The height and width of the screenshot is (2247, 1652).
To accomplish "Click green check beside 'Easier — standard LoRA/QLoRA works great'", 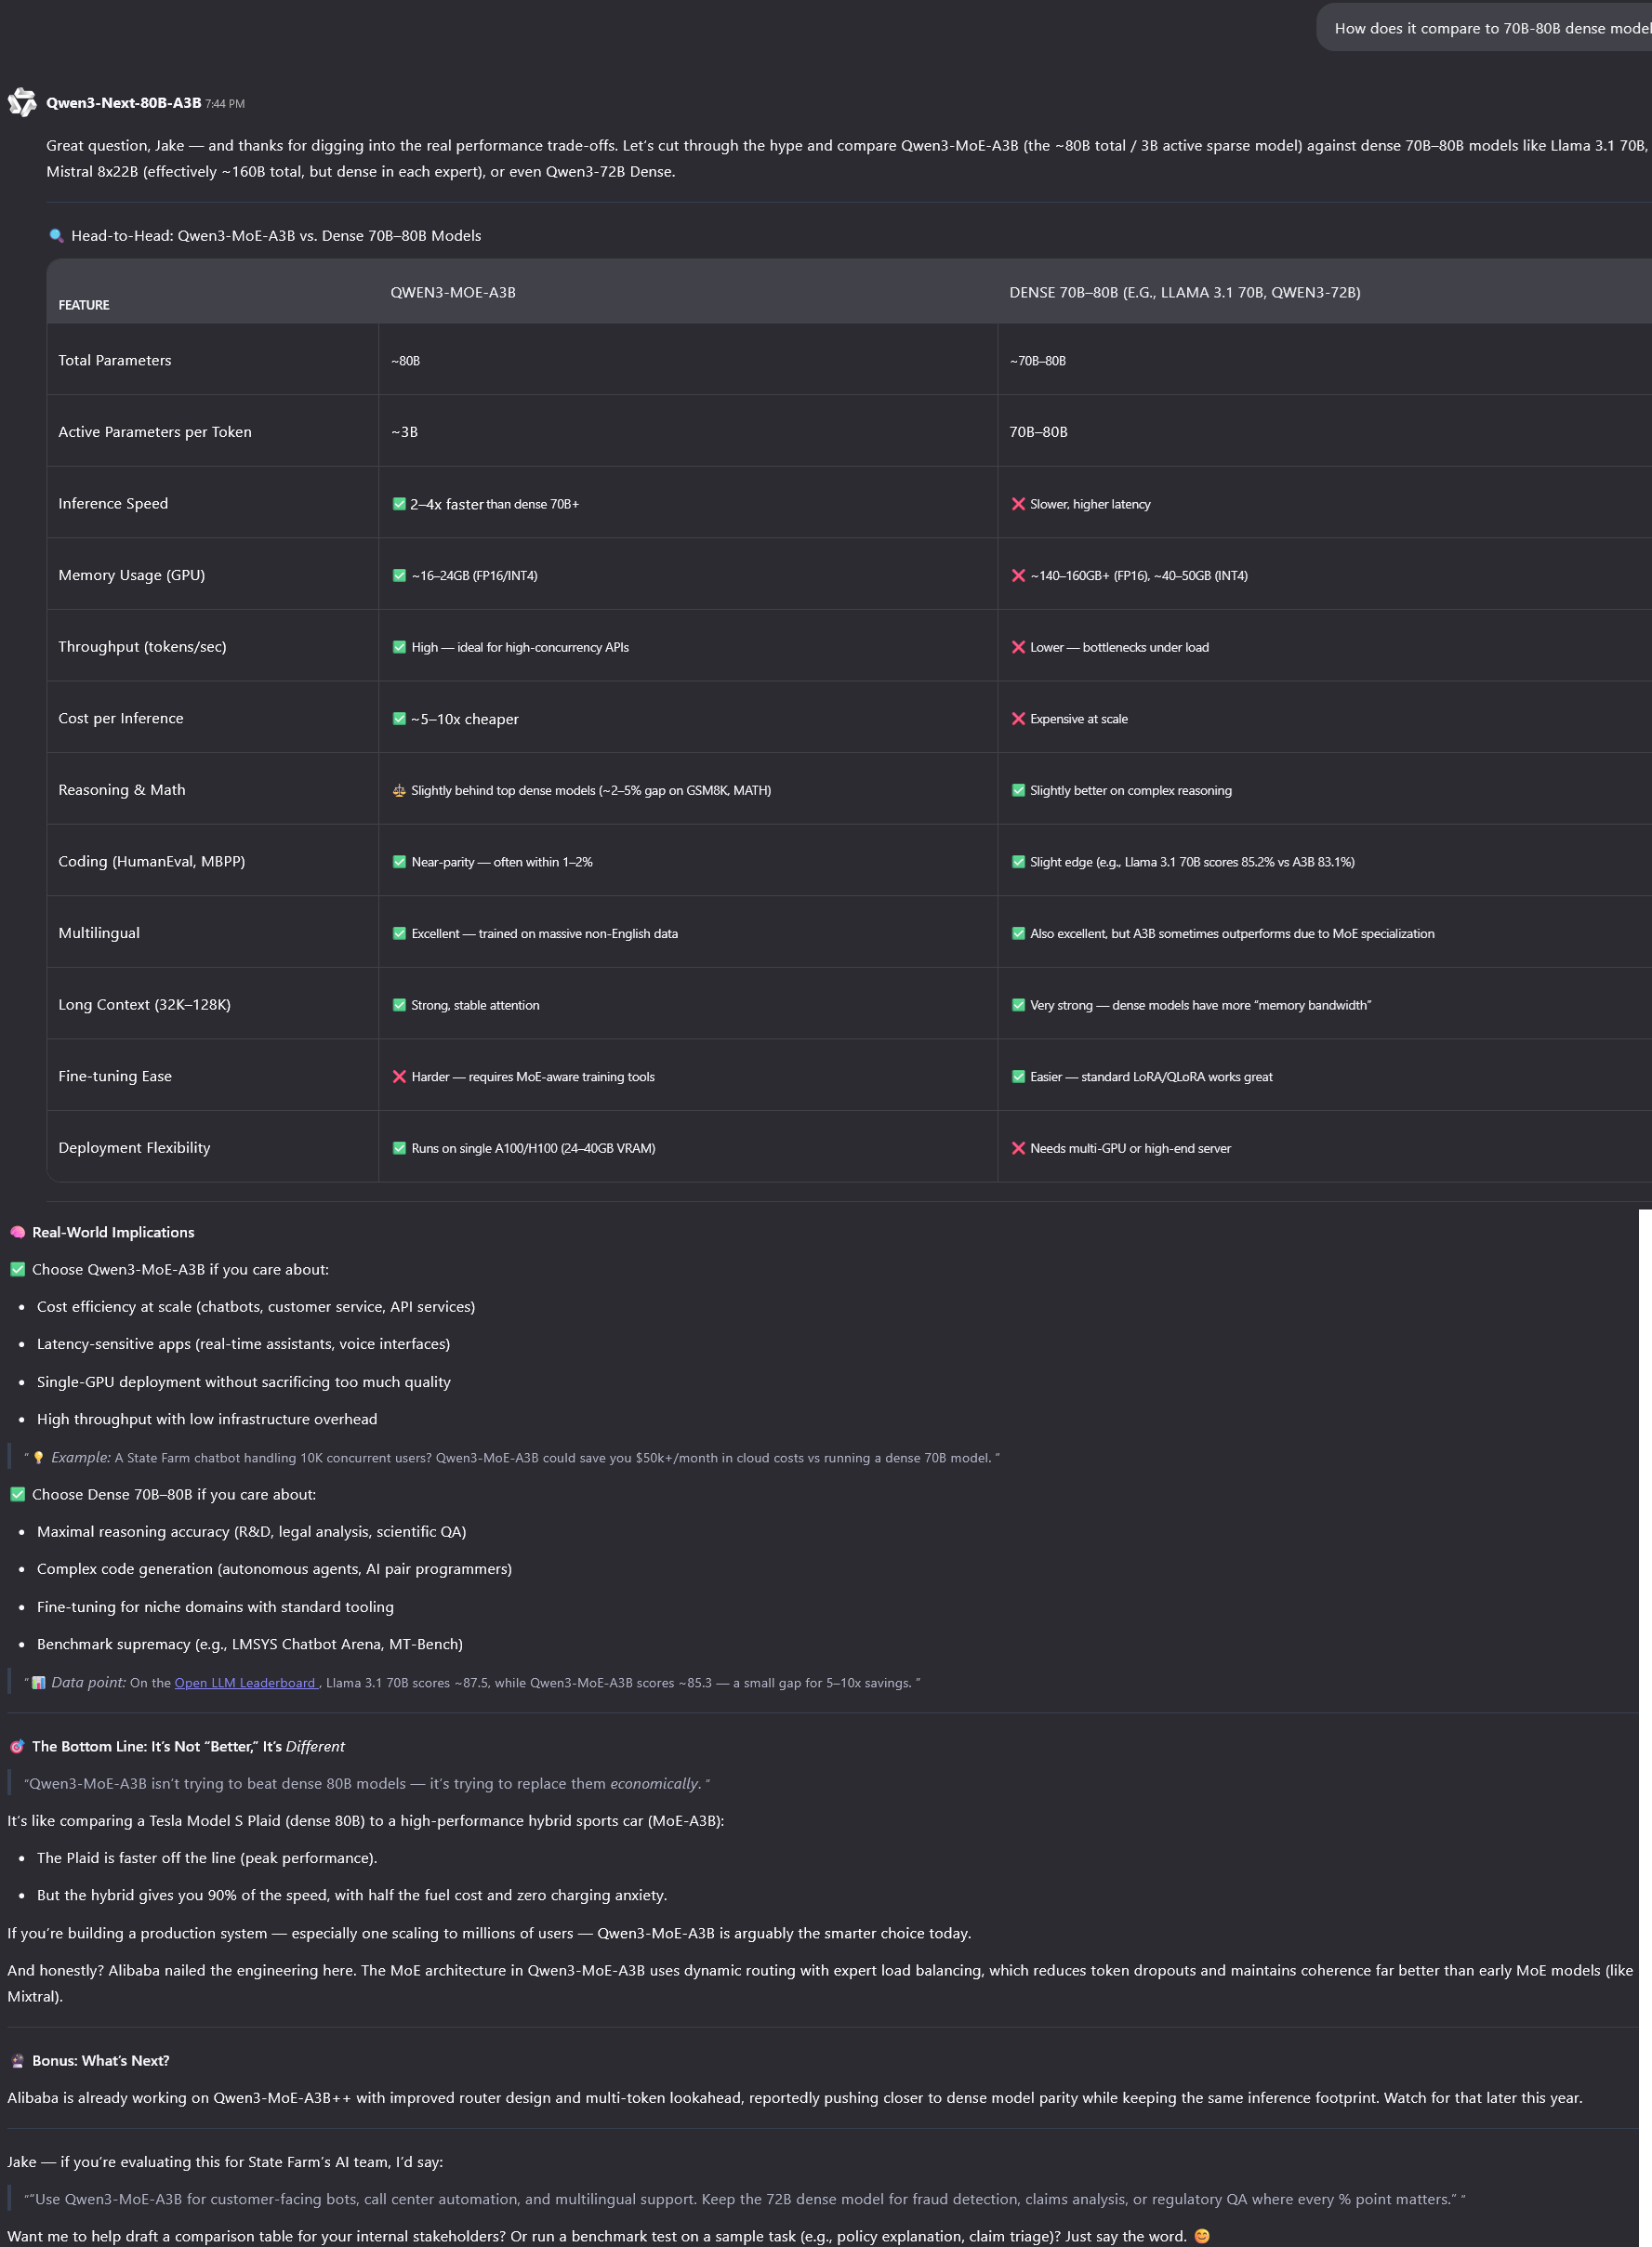I will pyautogui.click(x=1018, y=1077).
